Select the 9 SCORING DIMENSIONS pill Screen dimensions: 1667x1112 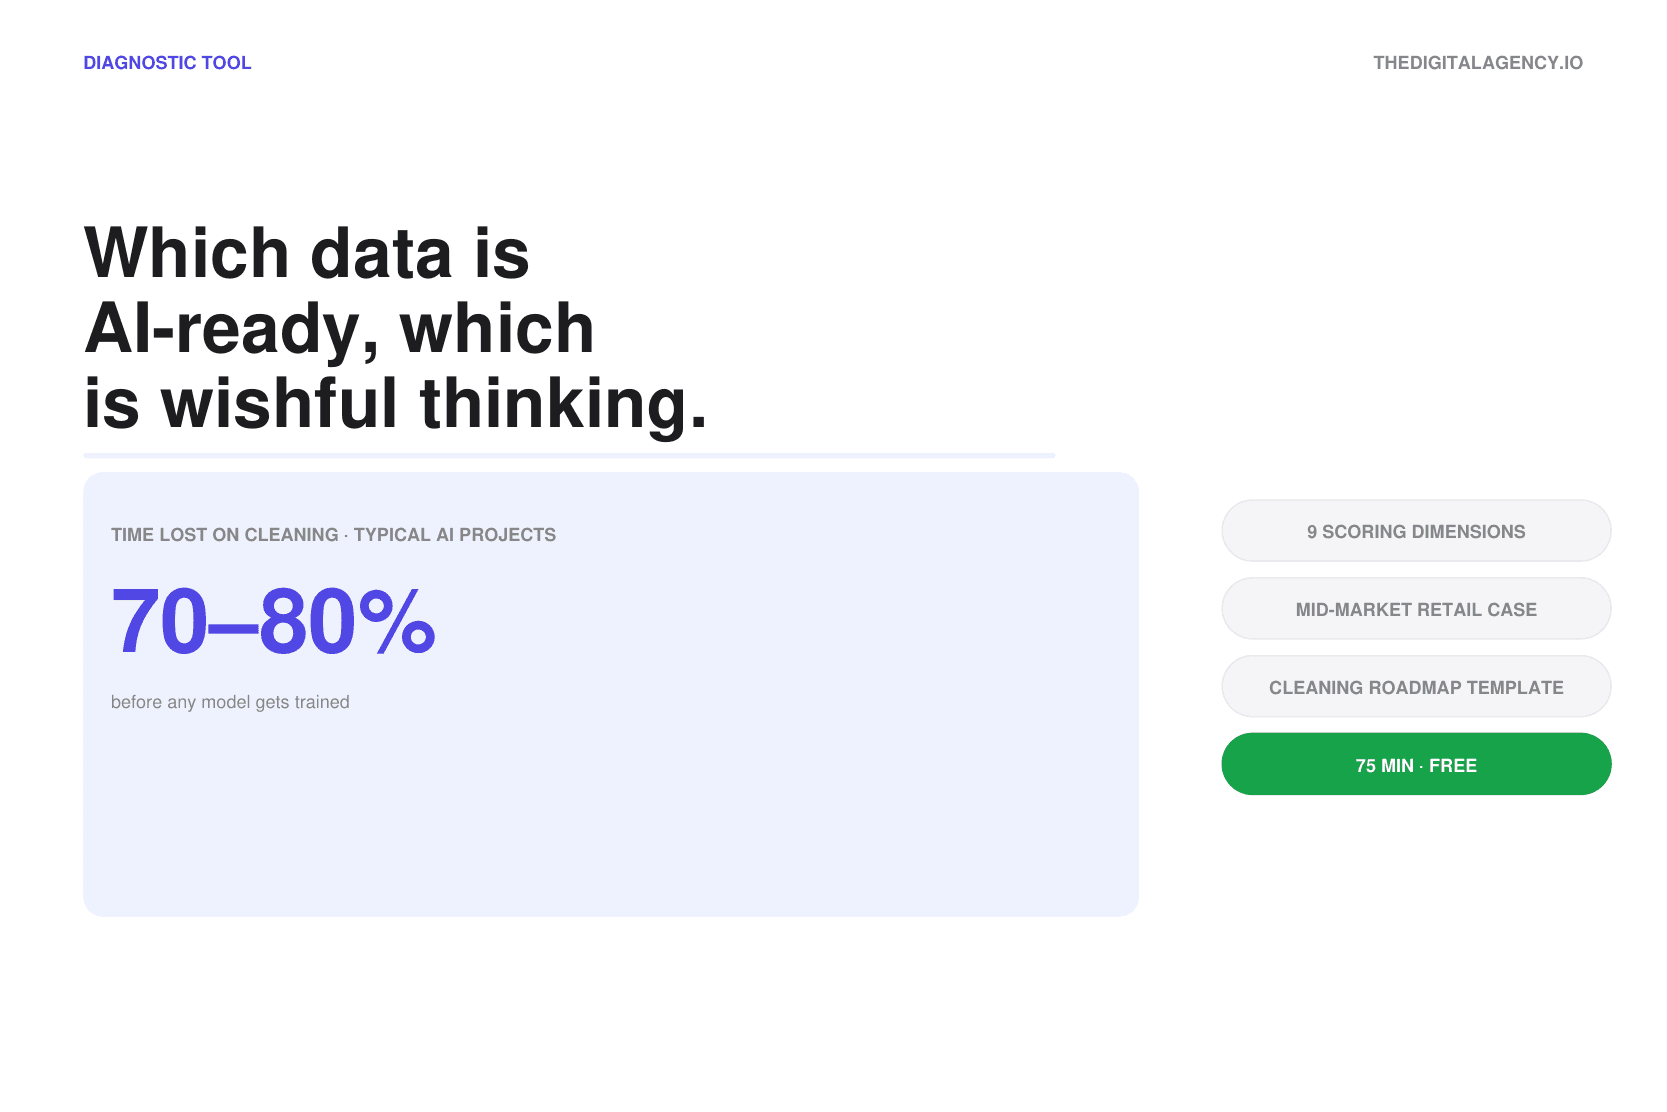tap(1416, 531)
